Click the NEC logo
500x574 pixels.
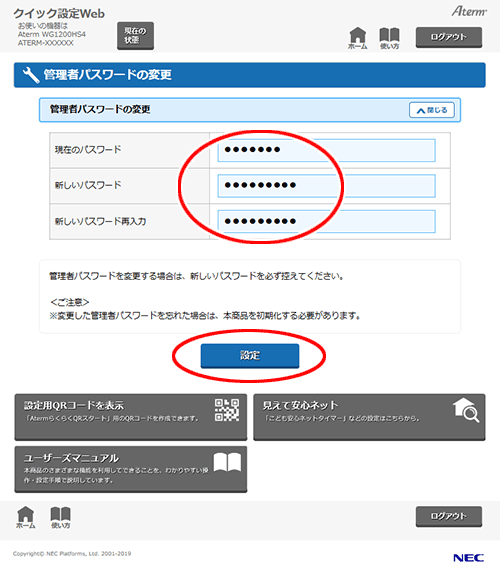[469, 558]
